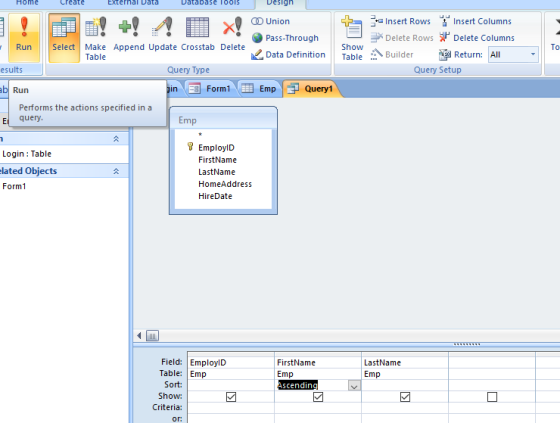Collapse the Related Objects group
This screenshot has width=560, height=423.
(116, 171)
